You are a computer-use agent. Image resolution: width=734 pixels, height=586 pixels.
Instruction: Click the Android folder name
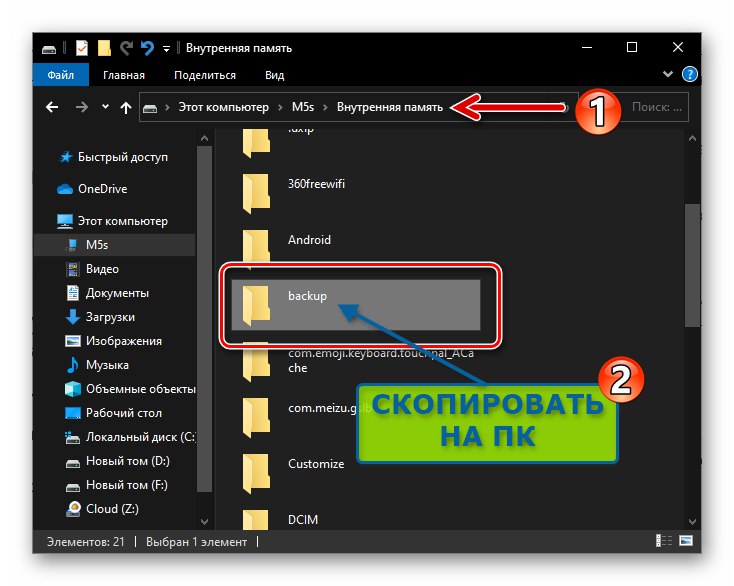(309, 240)
